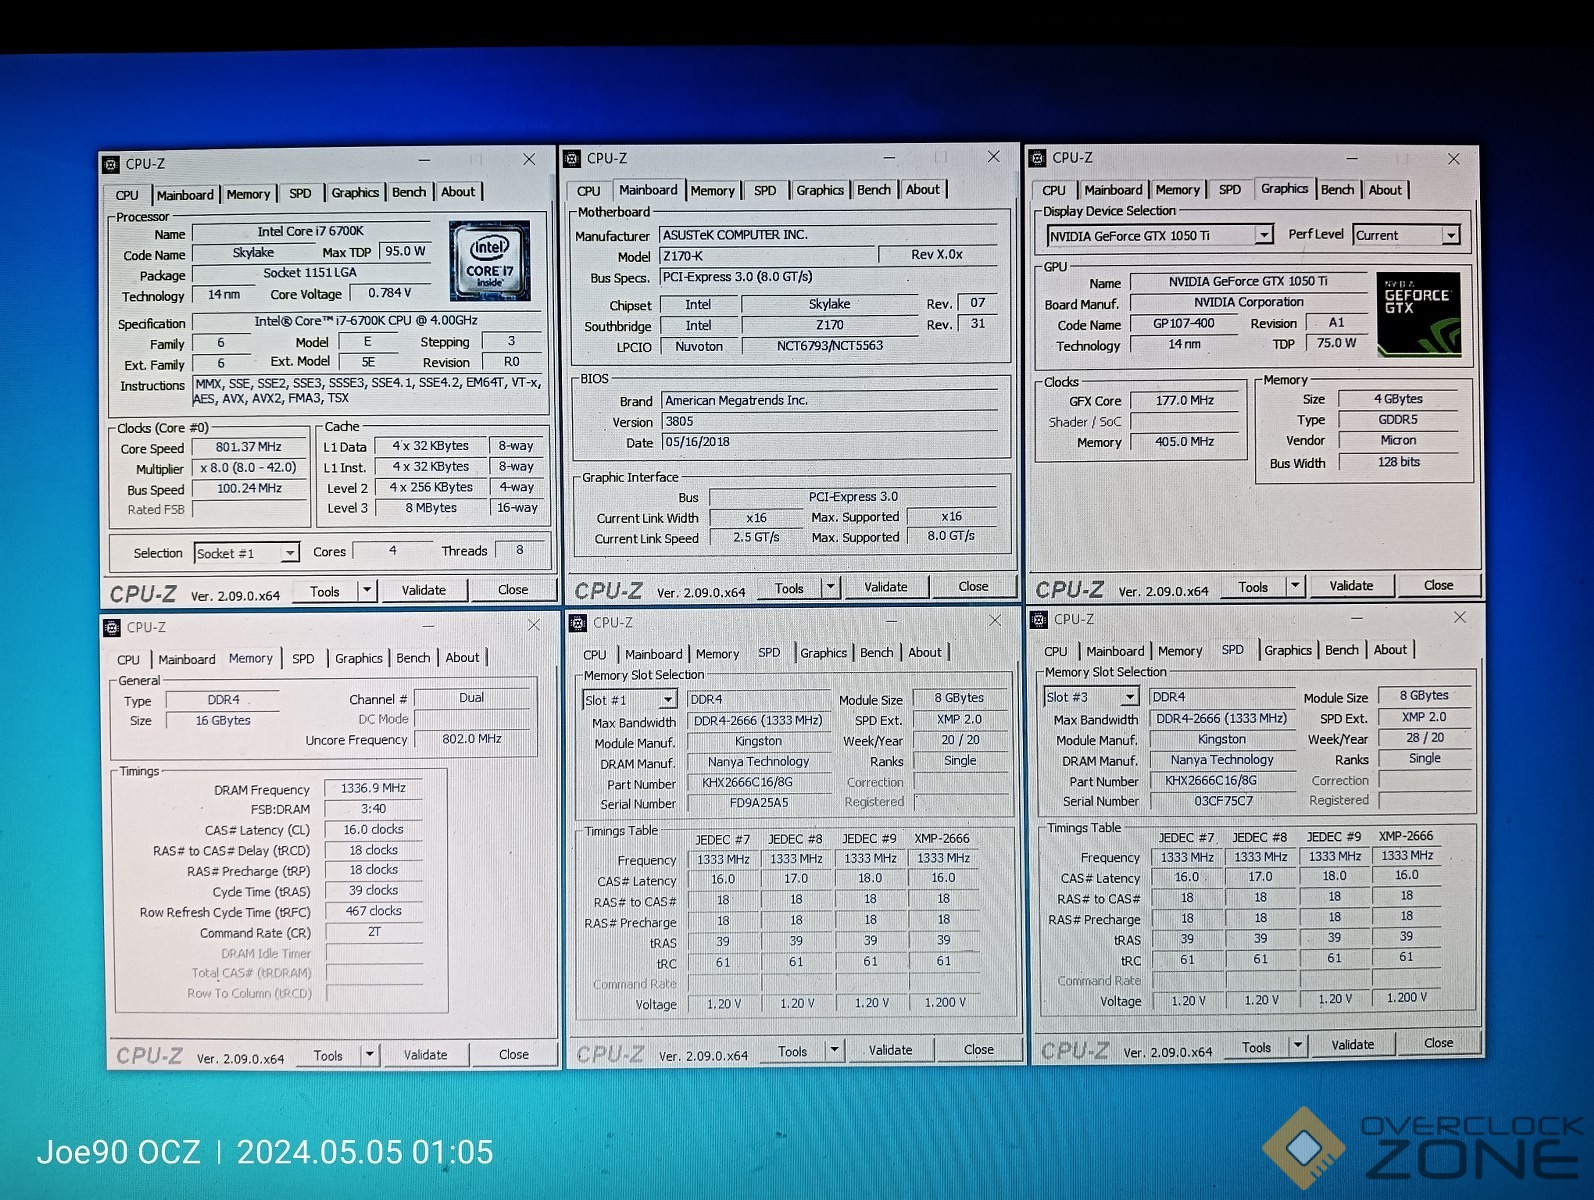
Task: Click Serial Number value 03CF75C7
Action: click(x=1223, y=801)
